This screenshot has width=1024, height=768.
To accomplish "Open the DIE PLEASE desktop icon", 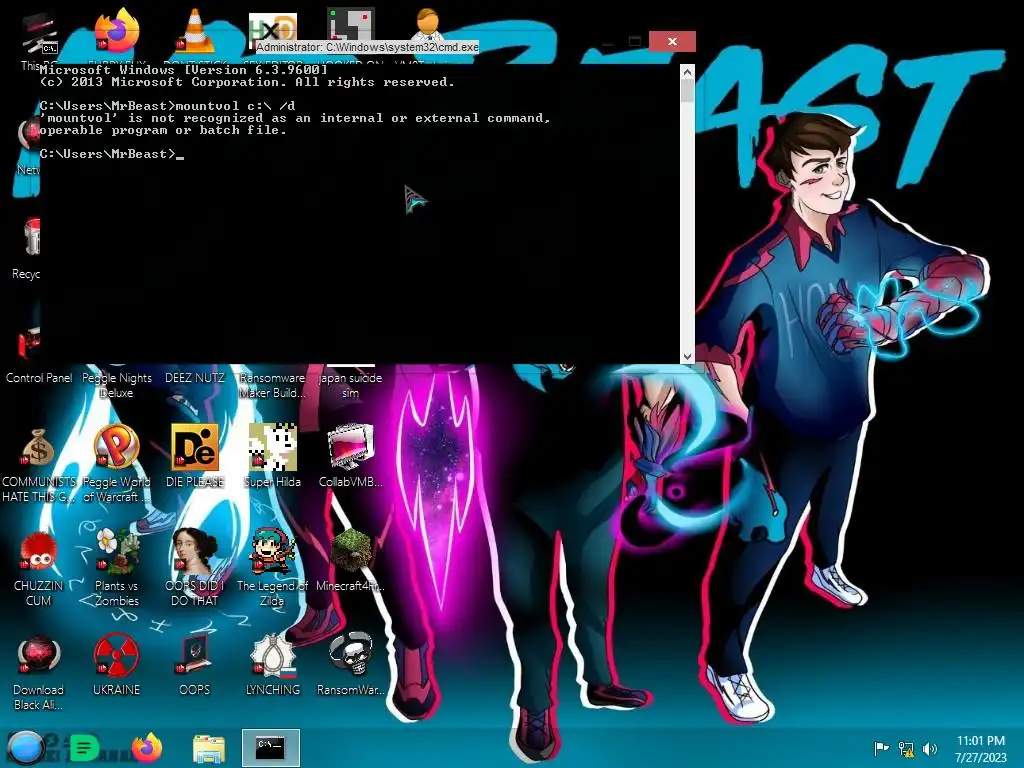I will pyautogui.click(x=195, y=447).
